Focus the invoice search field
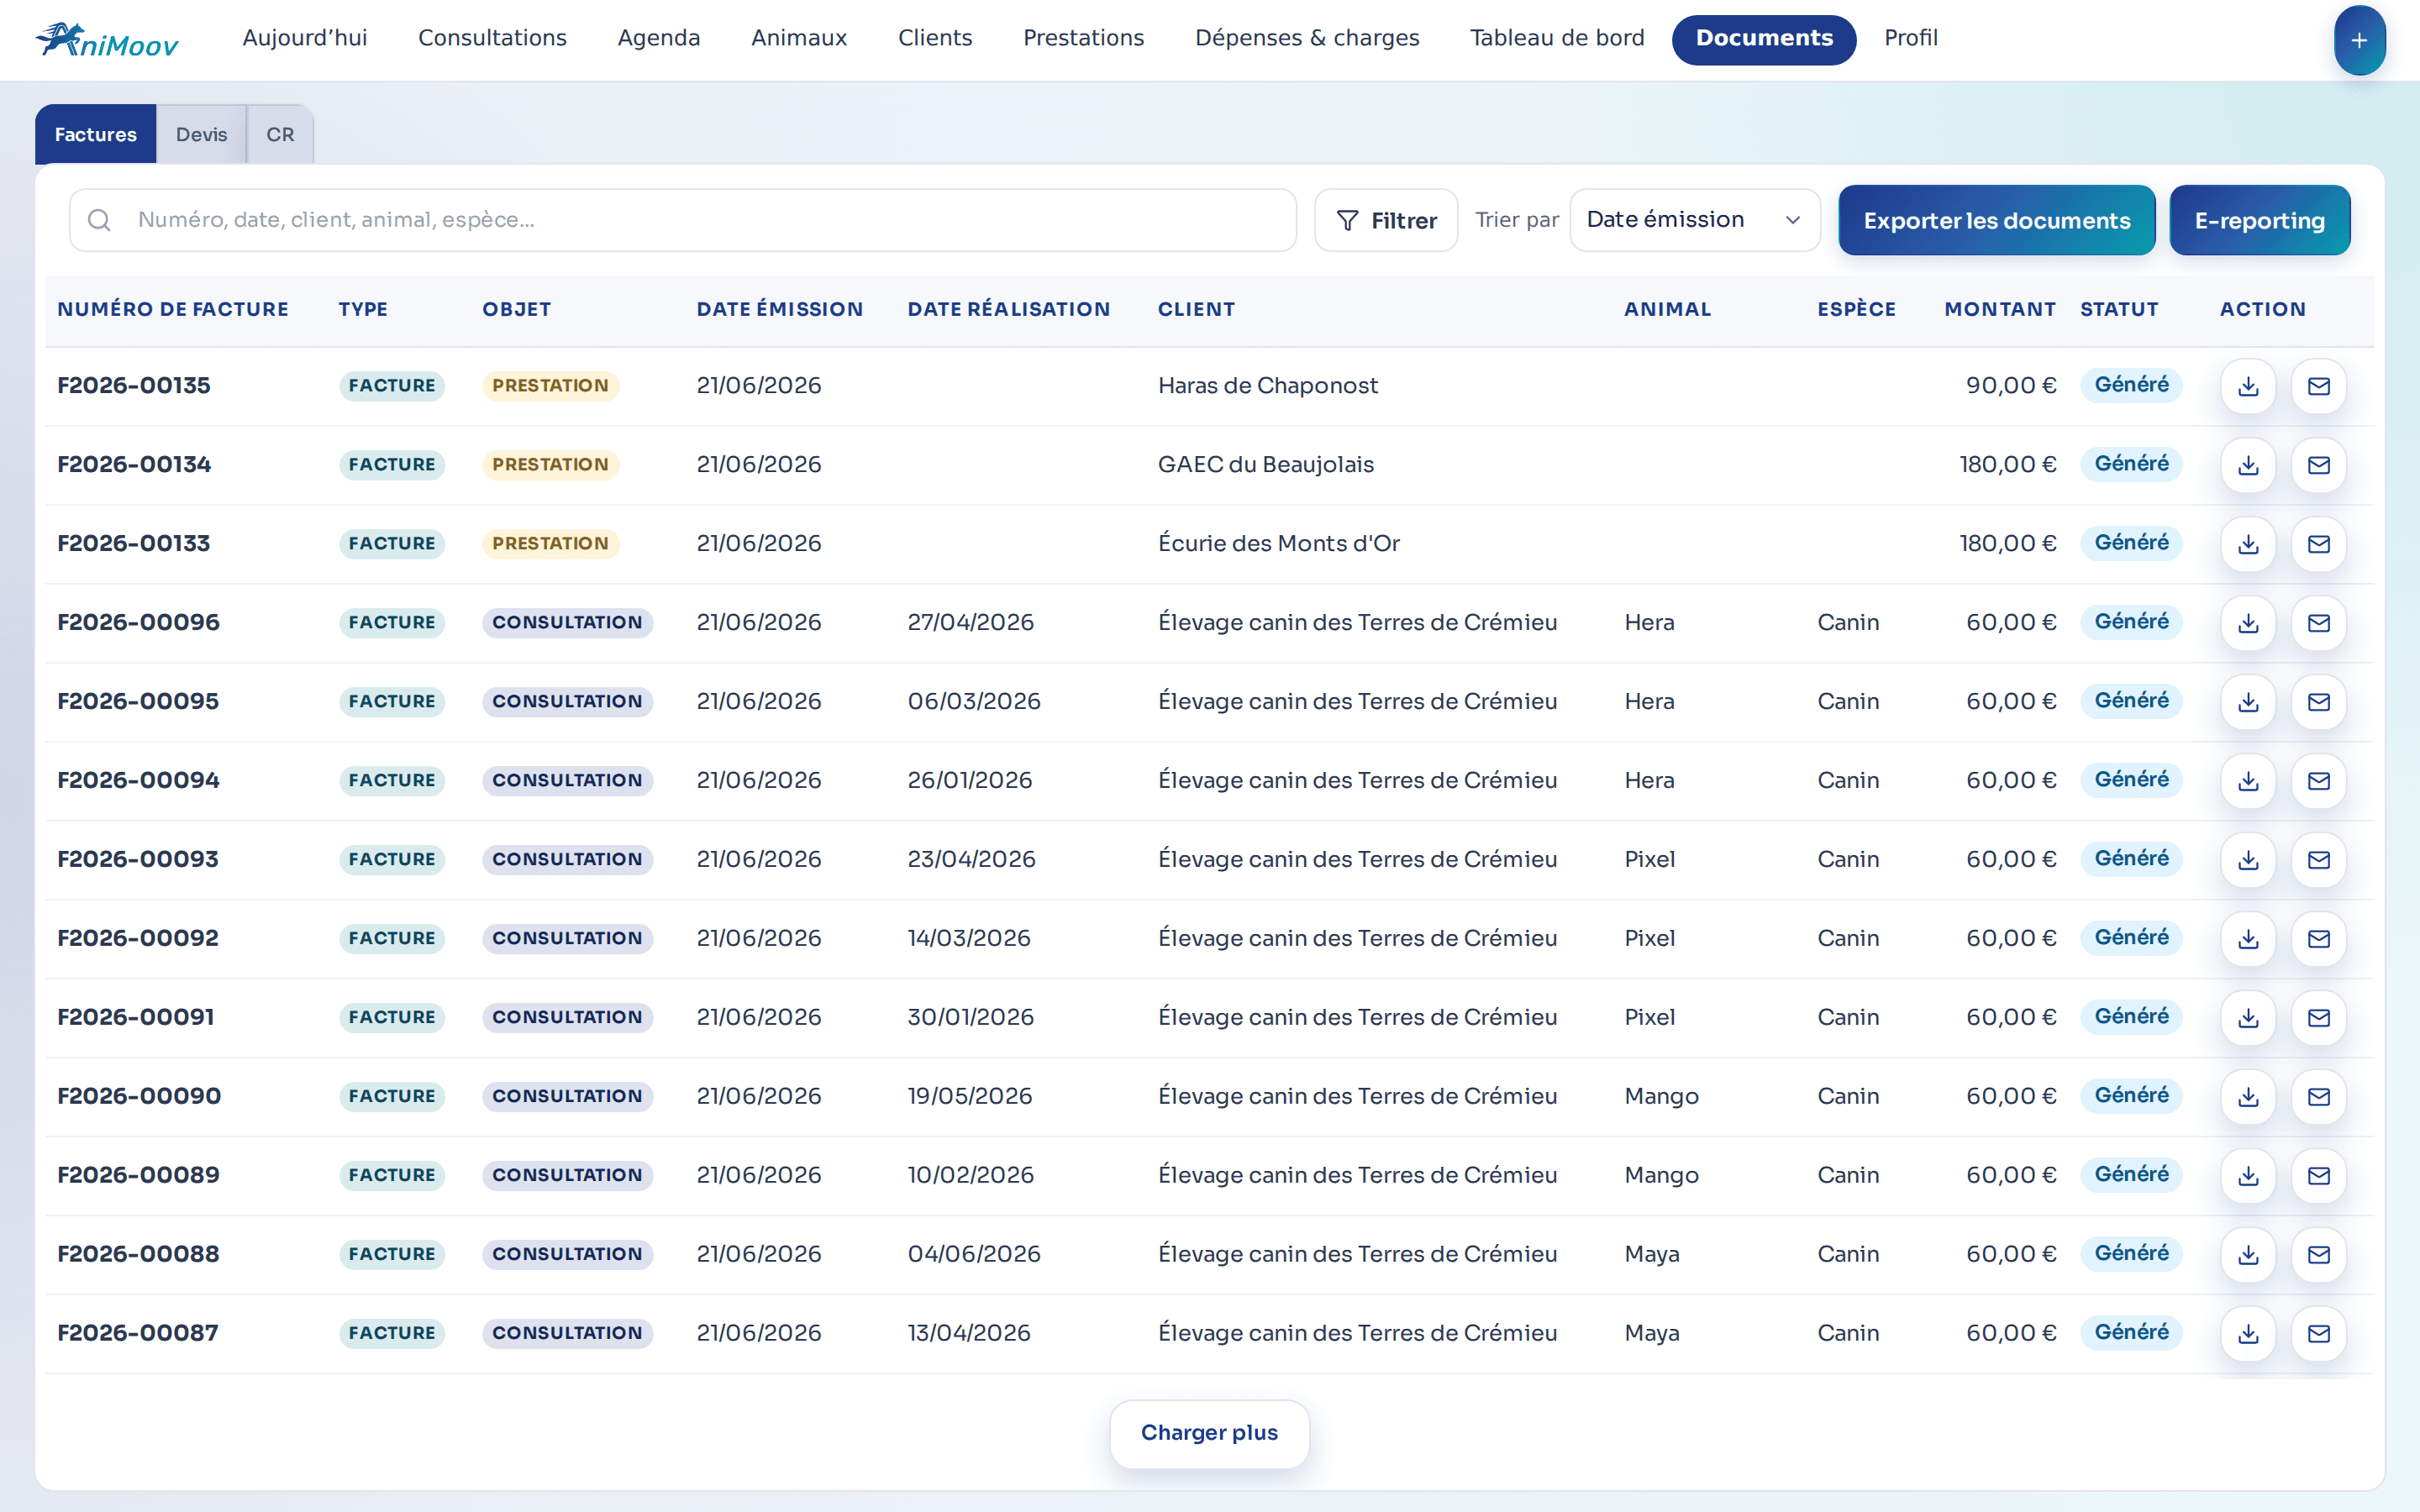 coord(683,220)
